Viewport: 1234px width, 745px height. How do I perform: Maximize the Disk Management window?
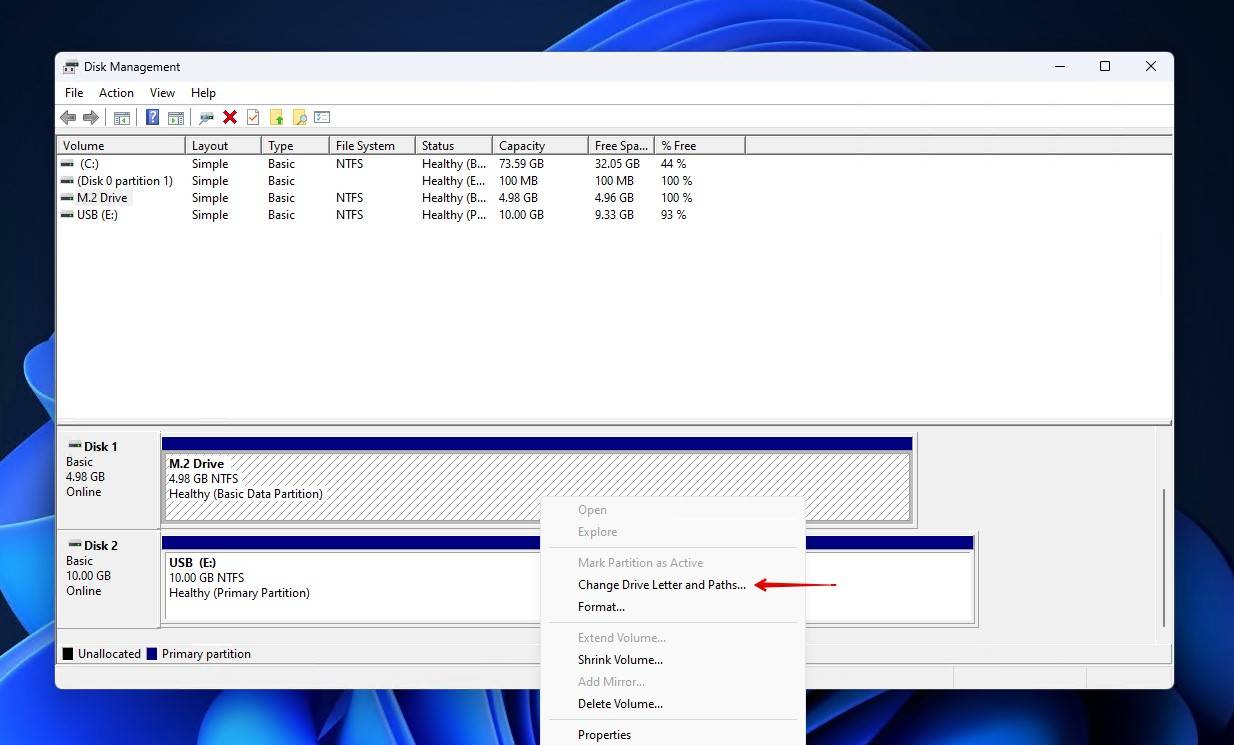(x=1105, y=67)
